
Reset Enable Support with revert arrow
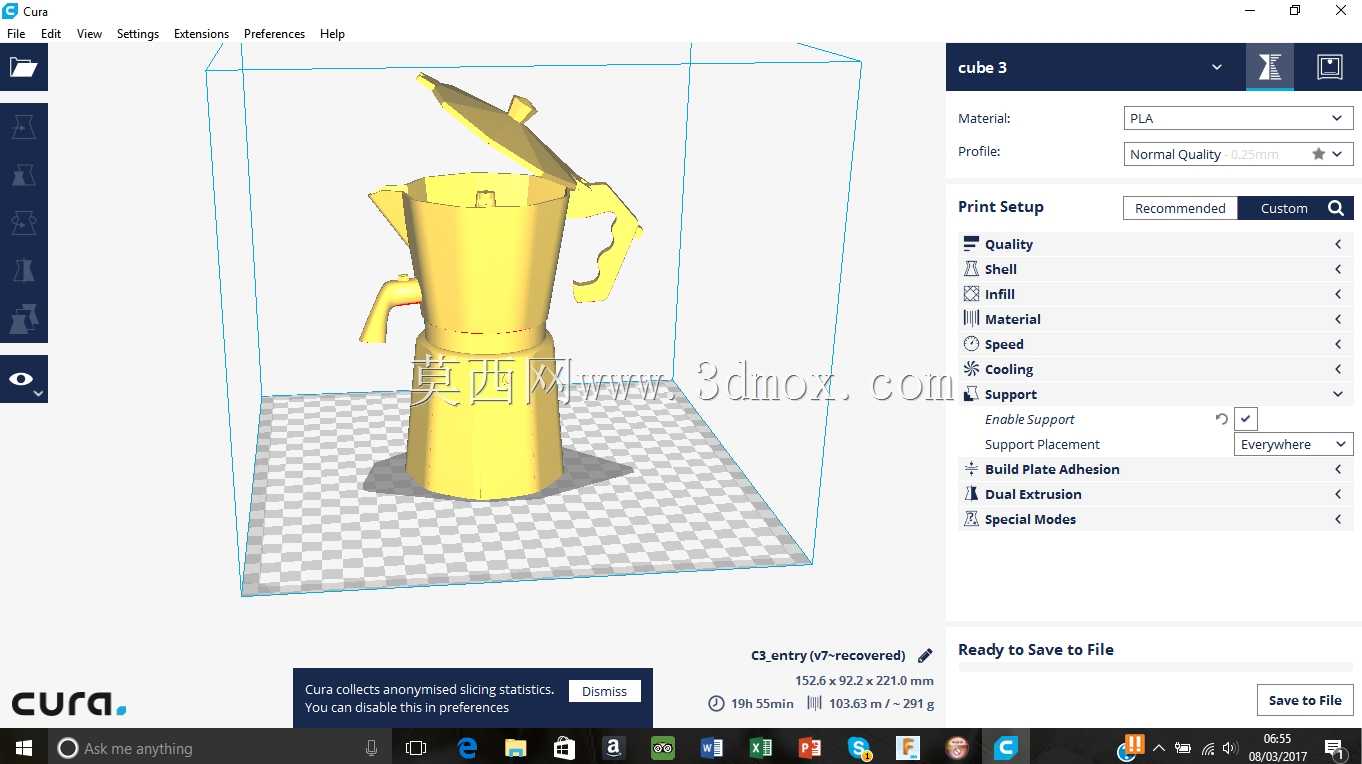1221,419
